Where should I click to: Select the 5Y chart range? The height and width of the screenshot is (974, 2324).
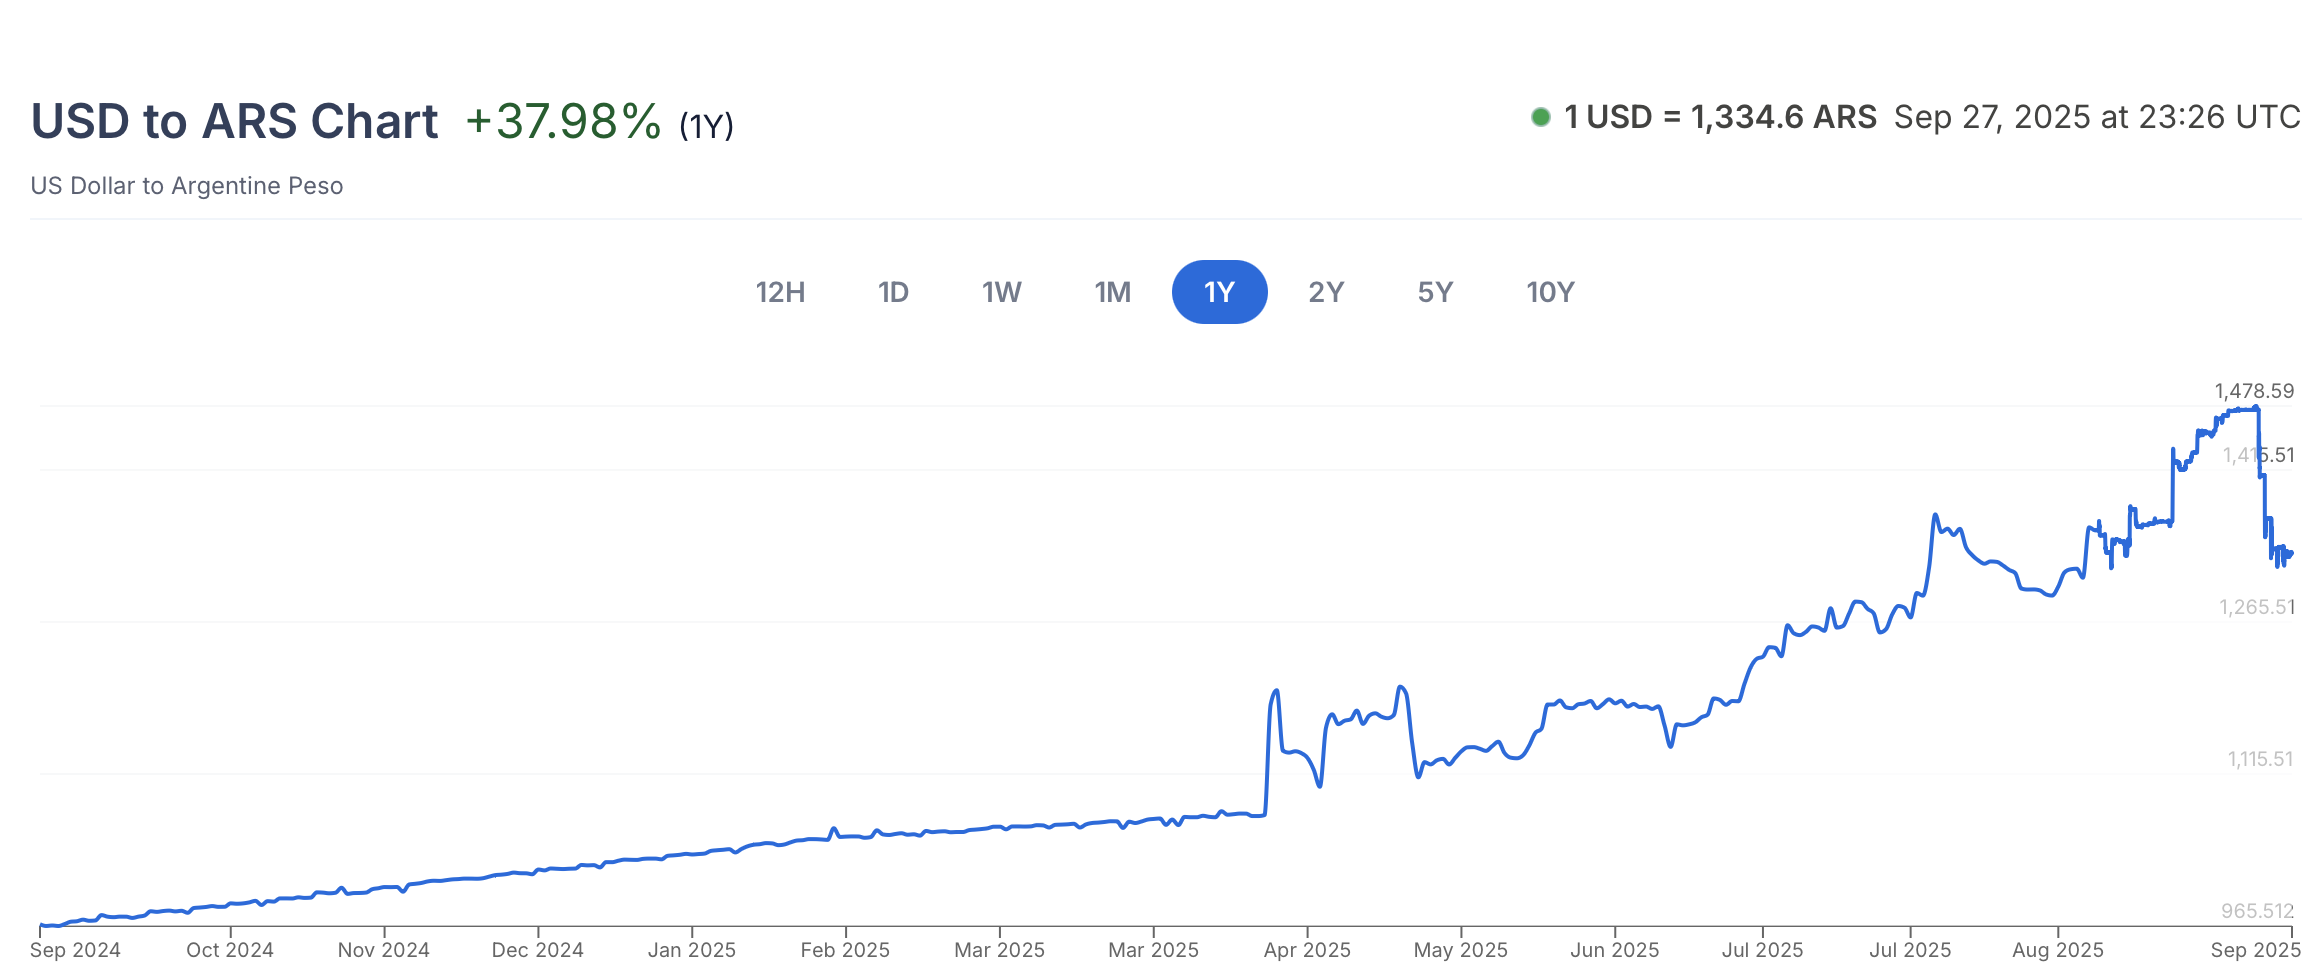[x=1435, y=292]
